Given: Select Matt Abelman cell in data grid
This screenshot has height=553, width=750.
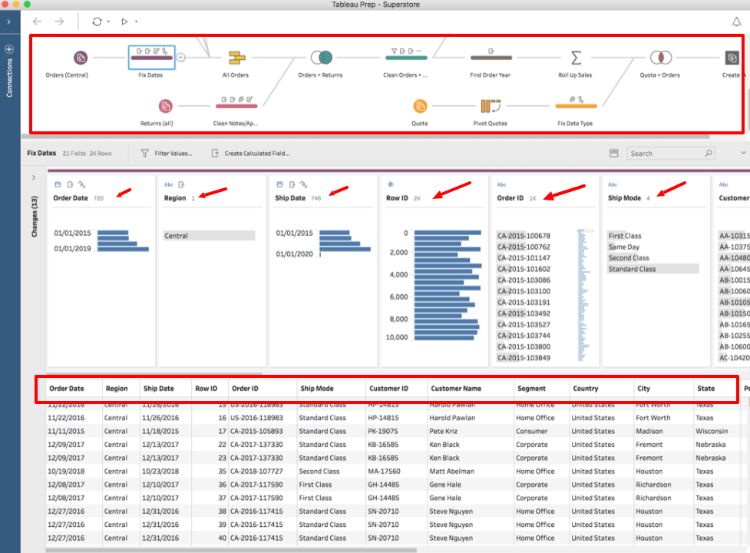Looking at the screenshot, I should tap(452, 471).
